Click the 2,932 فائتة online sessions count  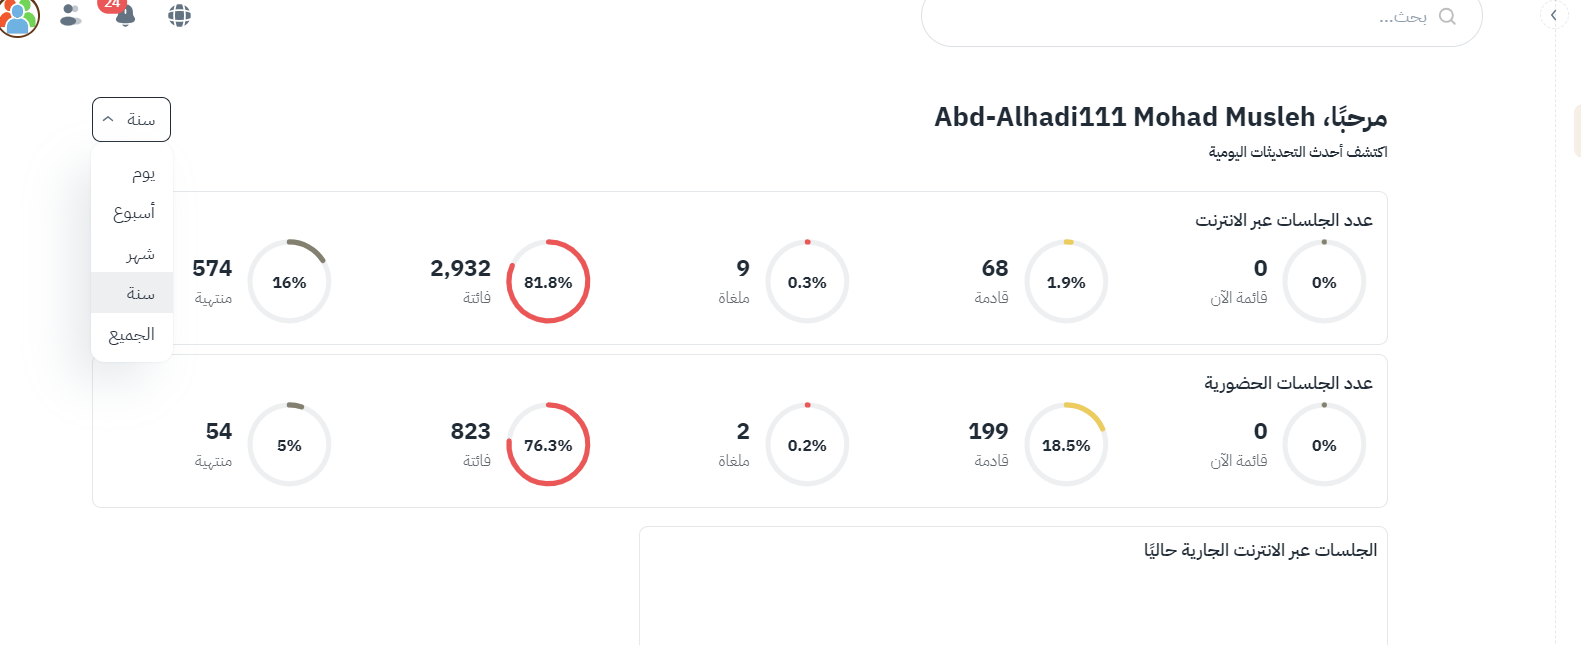(x=460, y=268)
